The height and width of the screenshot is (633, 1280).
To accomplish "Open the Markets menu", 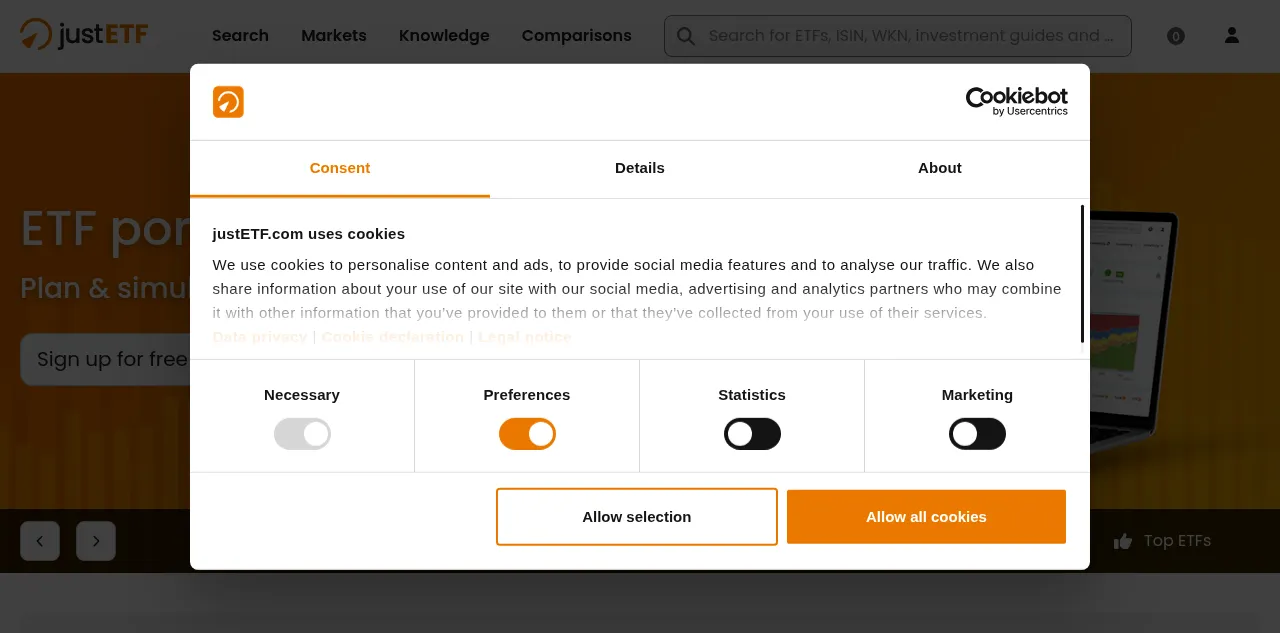I will pyautogui.click(x=334, y=36).
